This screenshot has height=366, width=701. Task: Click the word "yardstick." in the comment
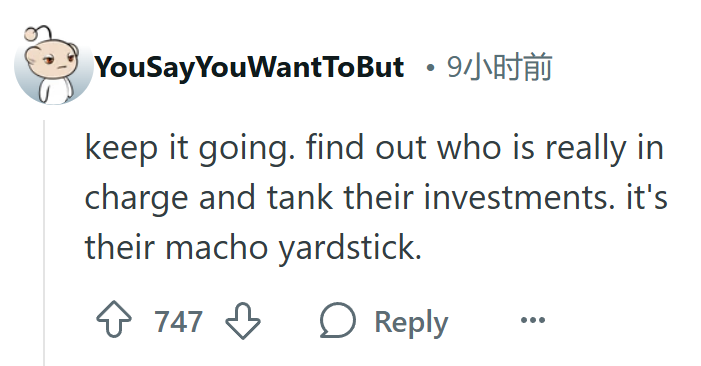point(350,248)
